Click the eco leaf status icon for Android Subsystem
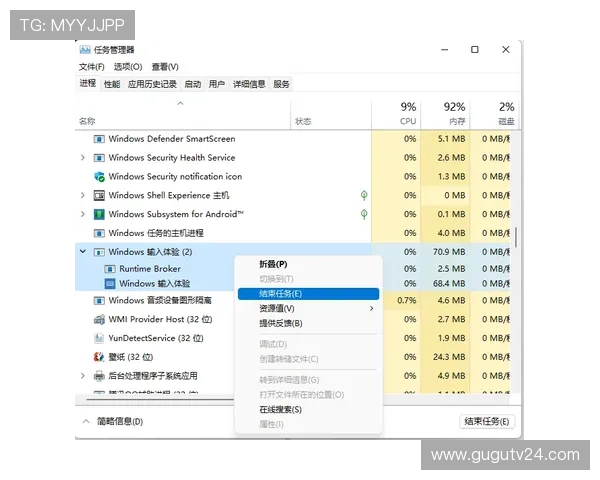 pyautogui.click(x=364, y=214)
